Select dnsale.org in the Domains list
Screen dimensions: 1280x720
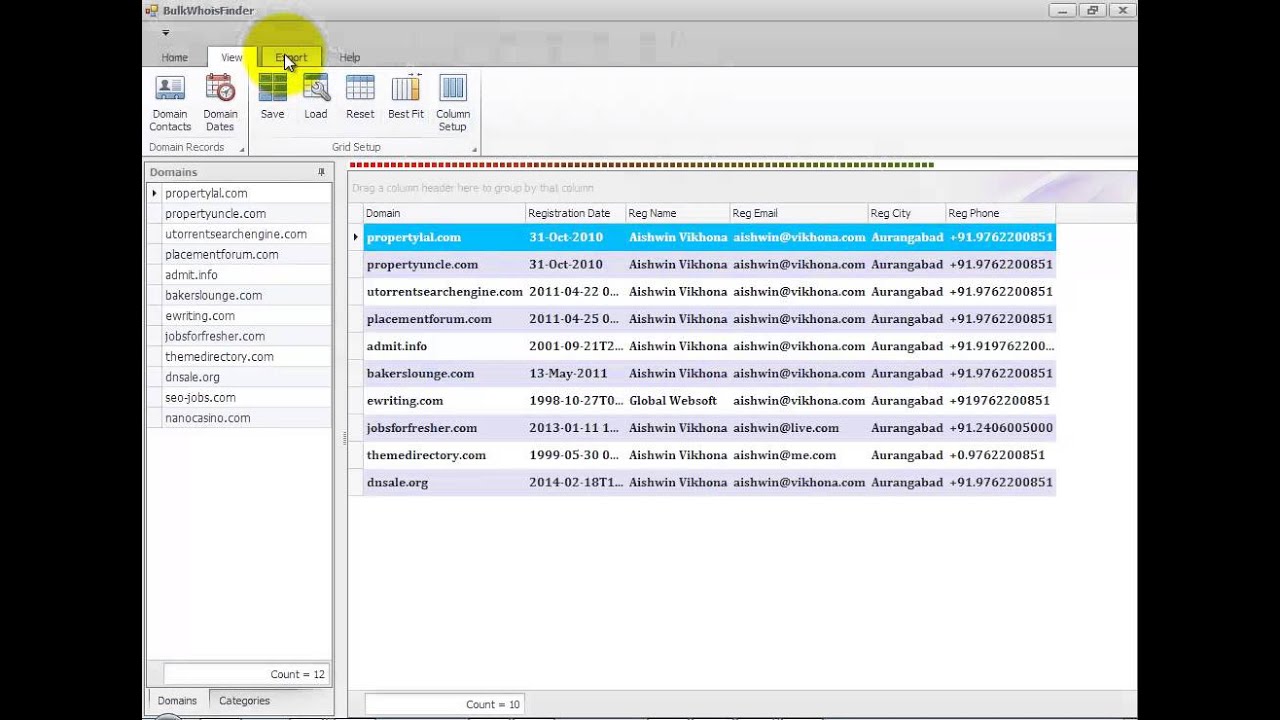tap(246, 378)
